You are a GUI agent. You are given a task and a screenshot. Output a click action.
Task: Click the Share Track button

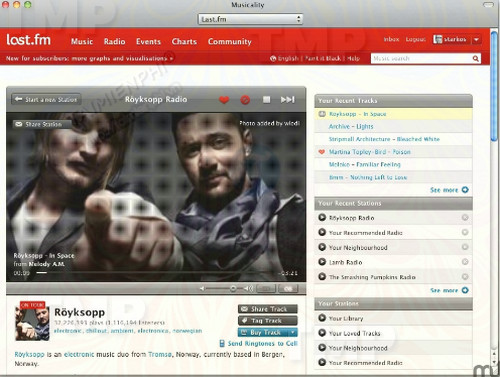pyautogui.click(x=268, y=309)
